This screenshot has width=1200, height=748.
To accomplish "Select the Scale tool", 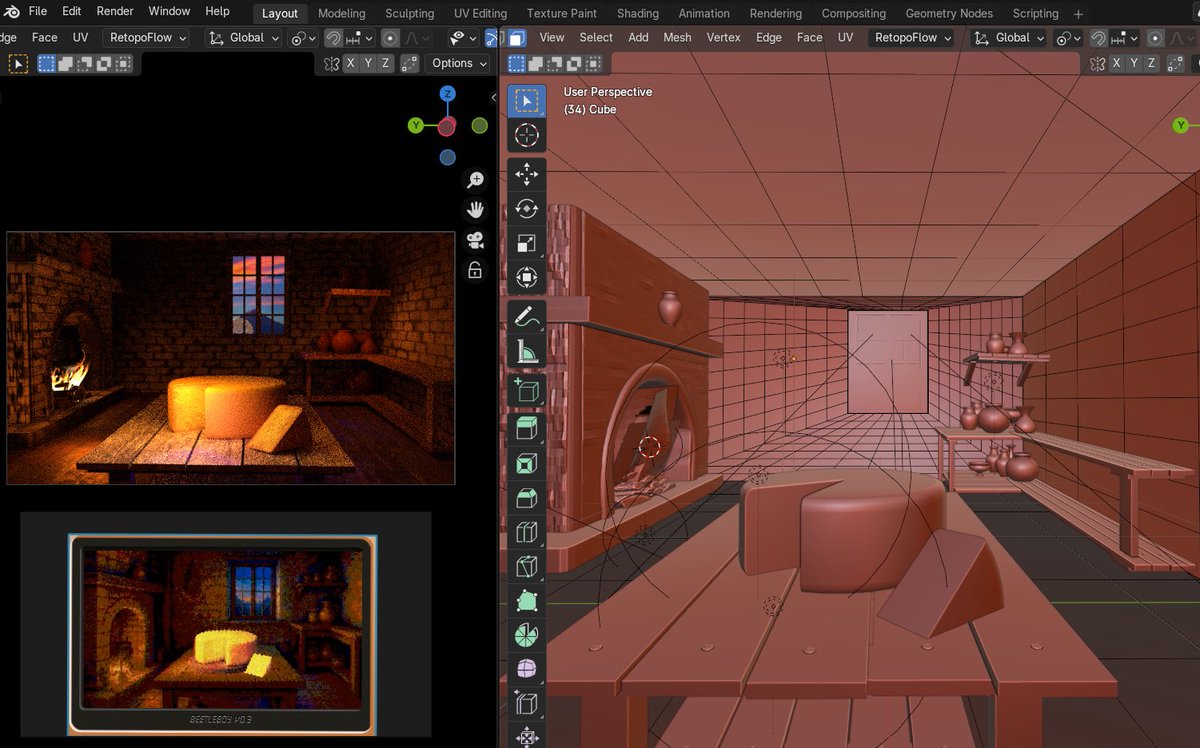I will (527, 243).
